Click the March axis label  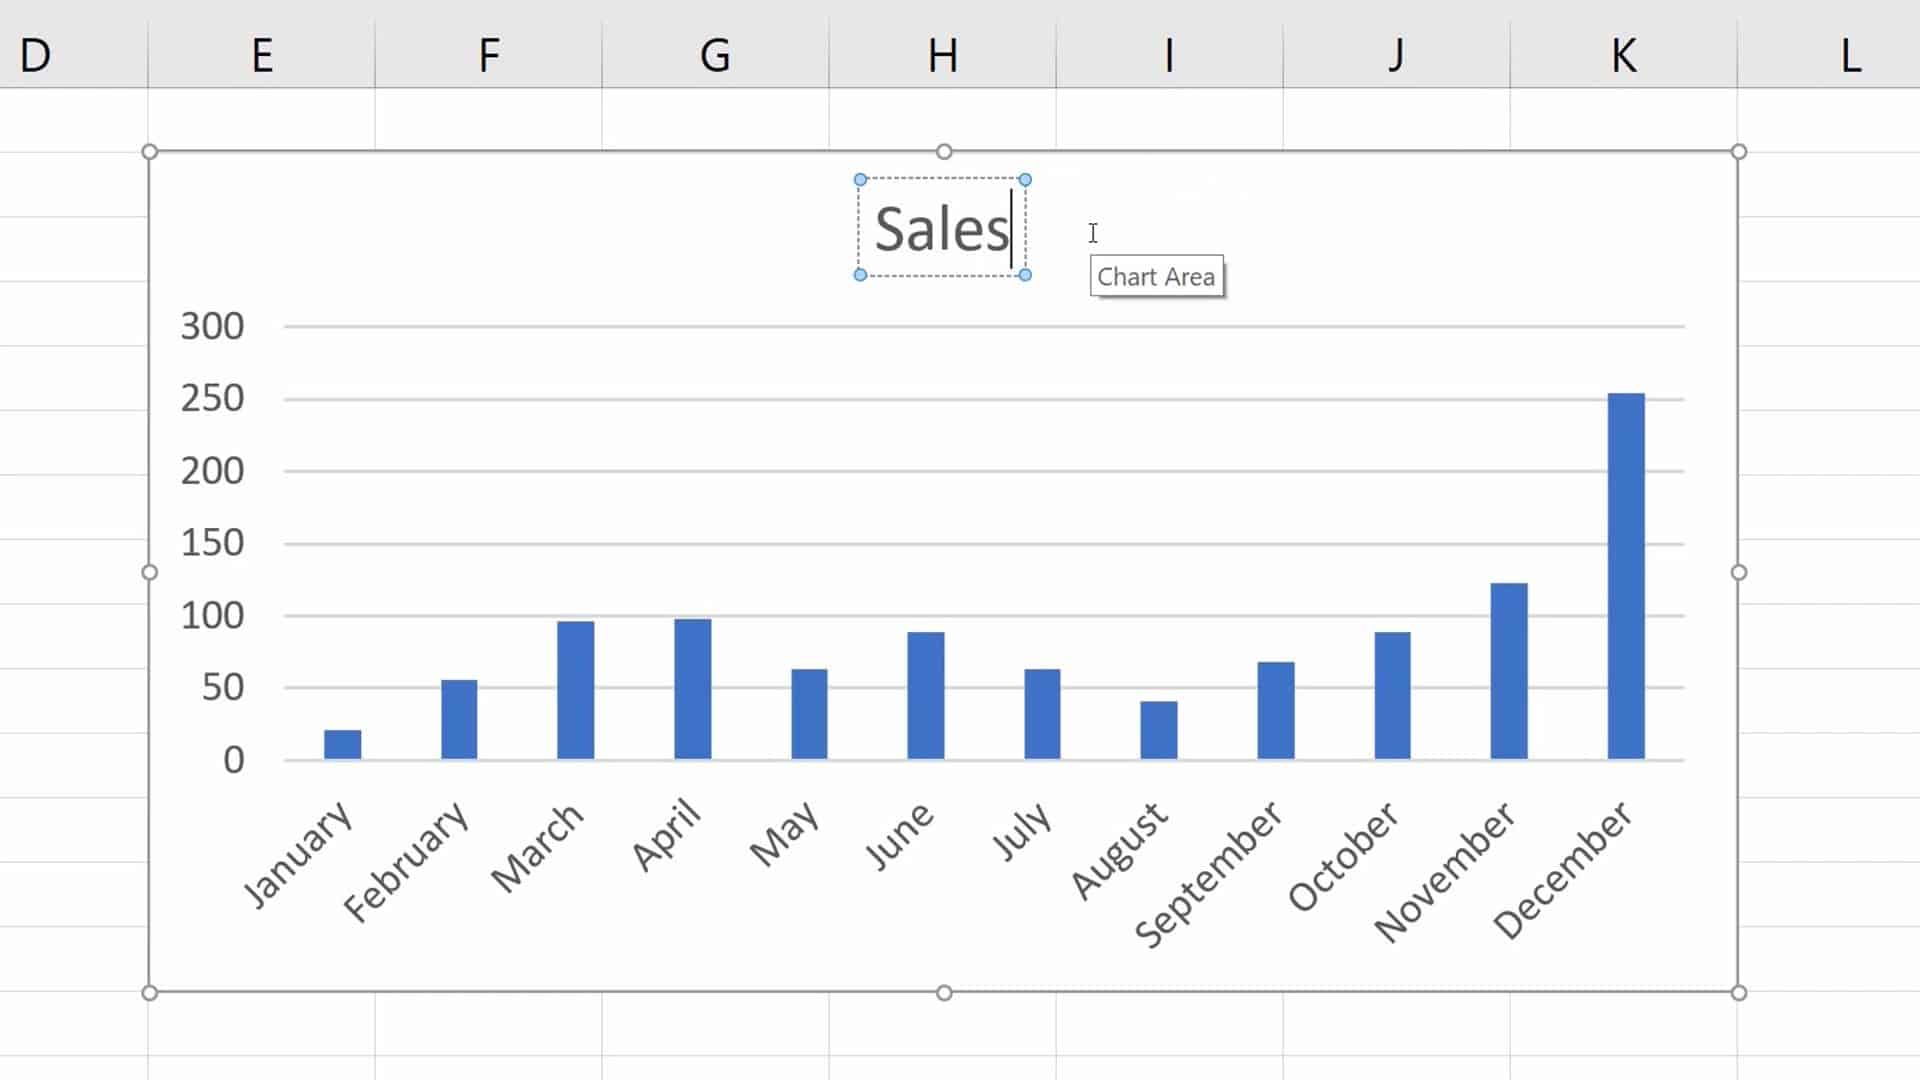pos(537,846)
